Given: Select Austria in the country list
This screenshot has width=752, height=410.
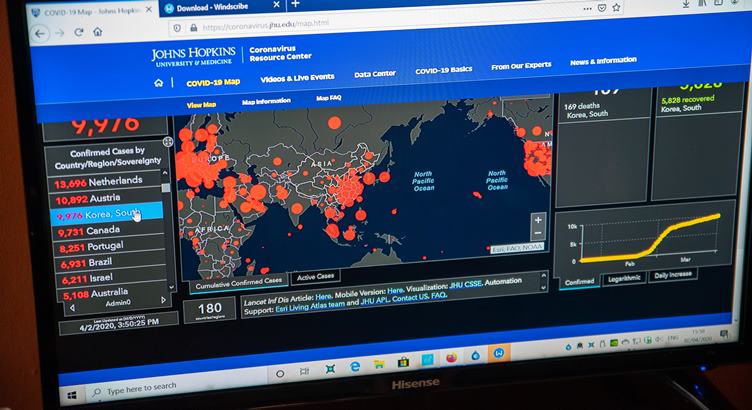Looking at the screenshot, I should click(106, 198).
